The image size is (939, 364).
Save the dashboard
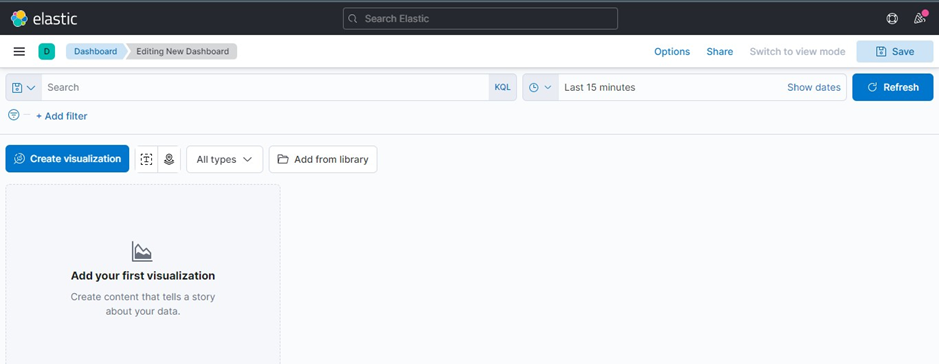[895, 51]
